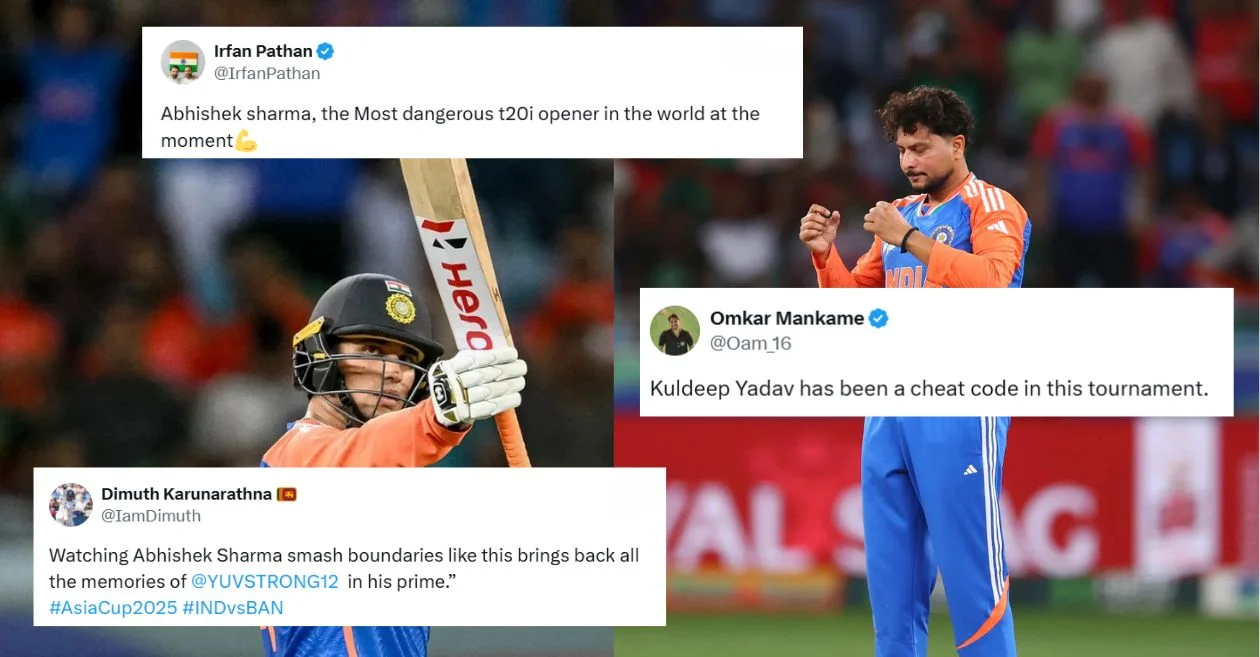The width and height of the screenshot is (1260, 657).
Task: Click the Kuldeep Yadav cheat code tweet text
Action: [x=929, y=388]
